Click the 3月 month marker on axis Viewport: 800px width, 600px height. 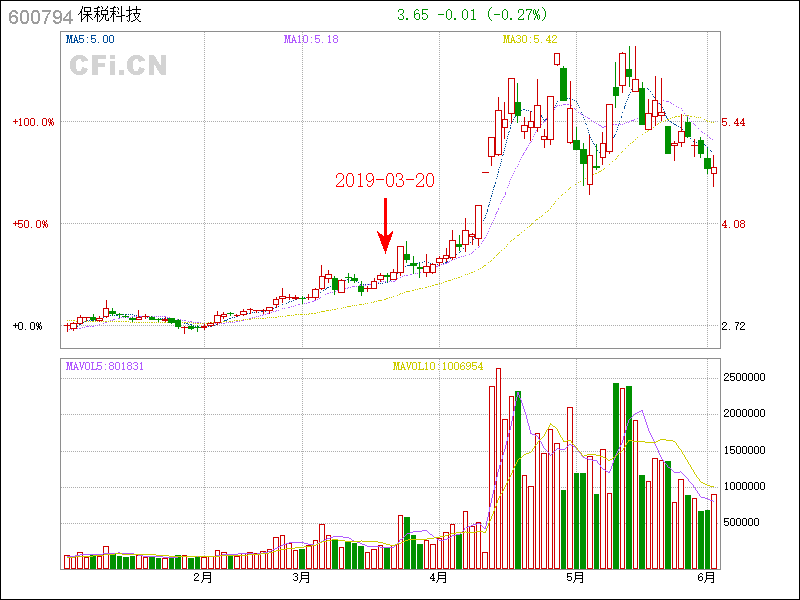(301, 577)
